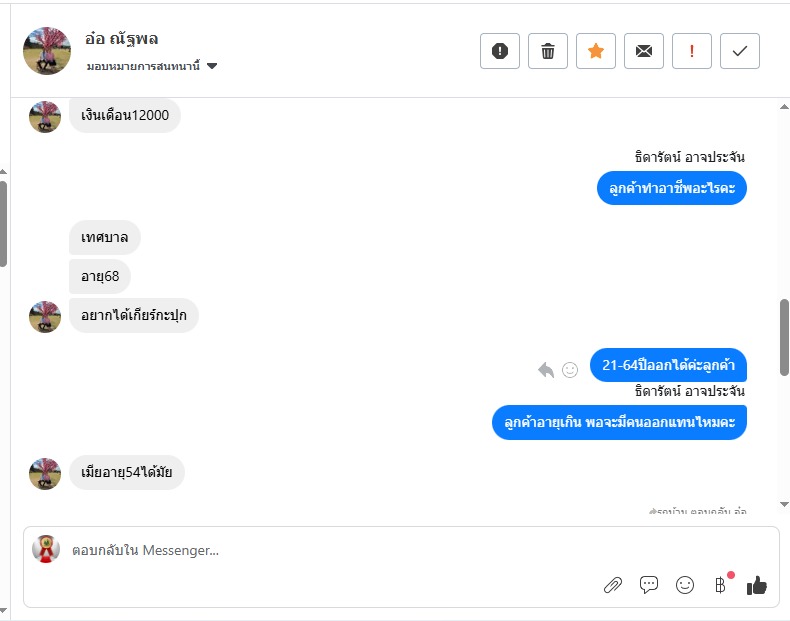Click the paperclip attach file icon
The height and width of the screenshot is (621, 790).
click(613, 585)
